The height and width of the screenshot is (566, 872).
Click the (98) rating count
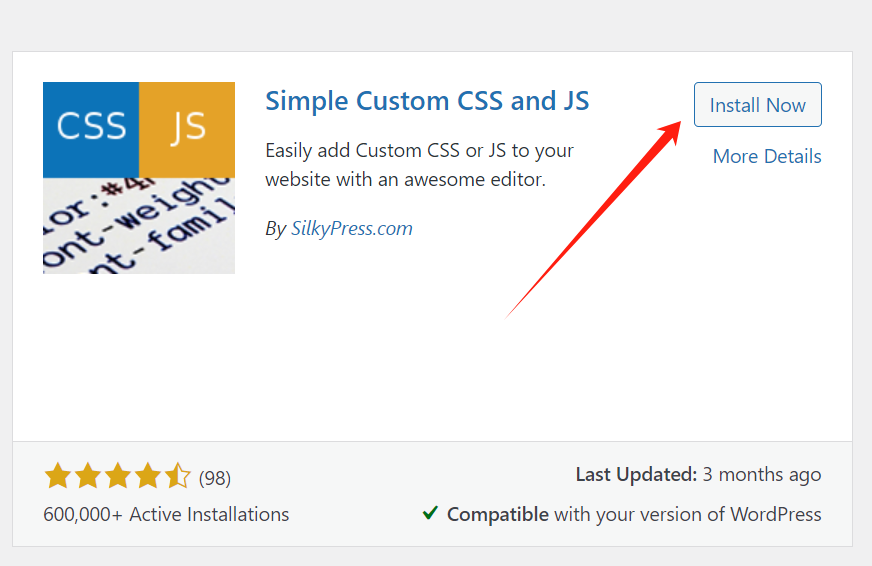tap(215, 478)
